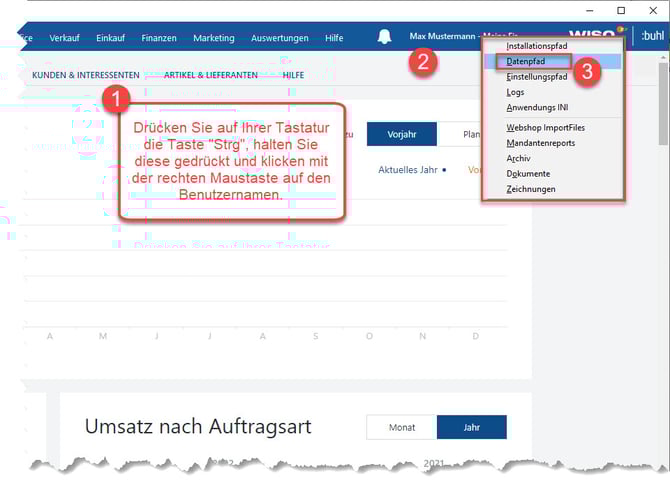This screenshot has height=492, width=670.
Task: Switch the Umsatz chart to Jahr
Action: tap(471, 427)
